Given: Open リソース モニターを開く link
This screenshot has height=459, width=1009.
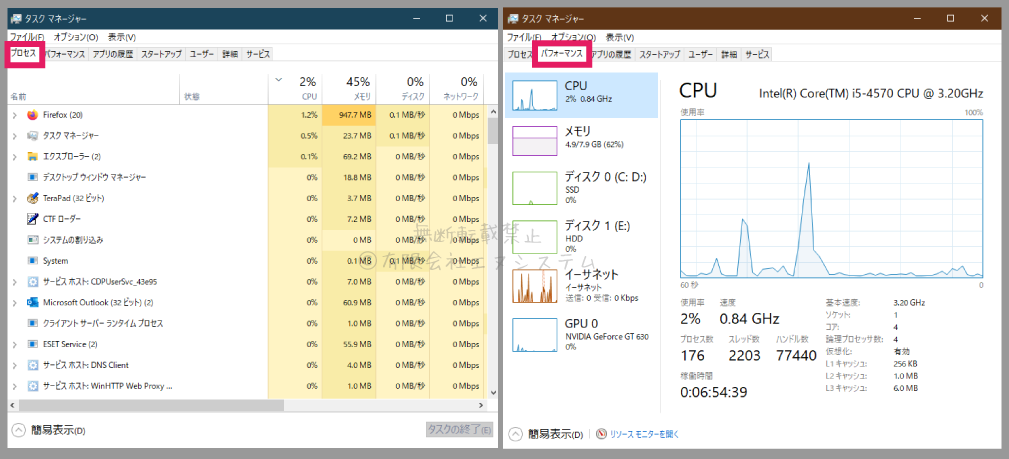Looking at the screenshot, I should point(644,435).
